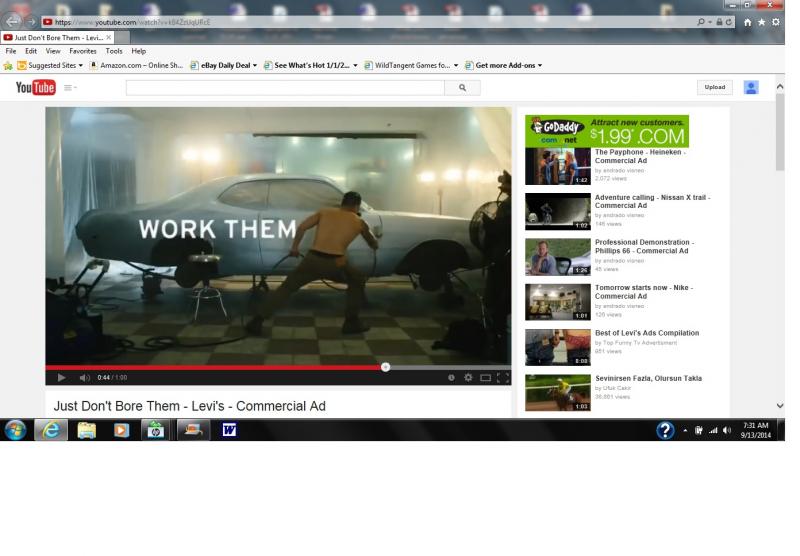Enter full screen video mode
The width and height of the screenshot is (800, 556).
[503, 377]
